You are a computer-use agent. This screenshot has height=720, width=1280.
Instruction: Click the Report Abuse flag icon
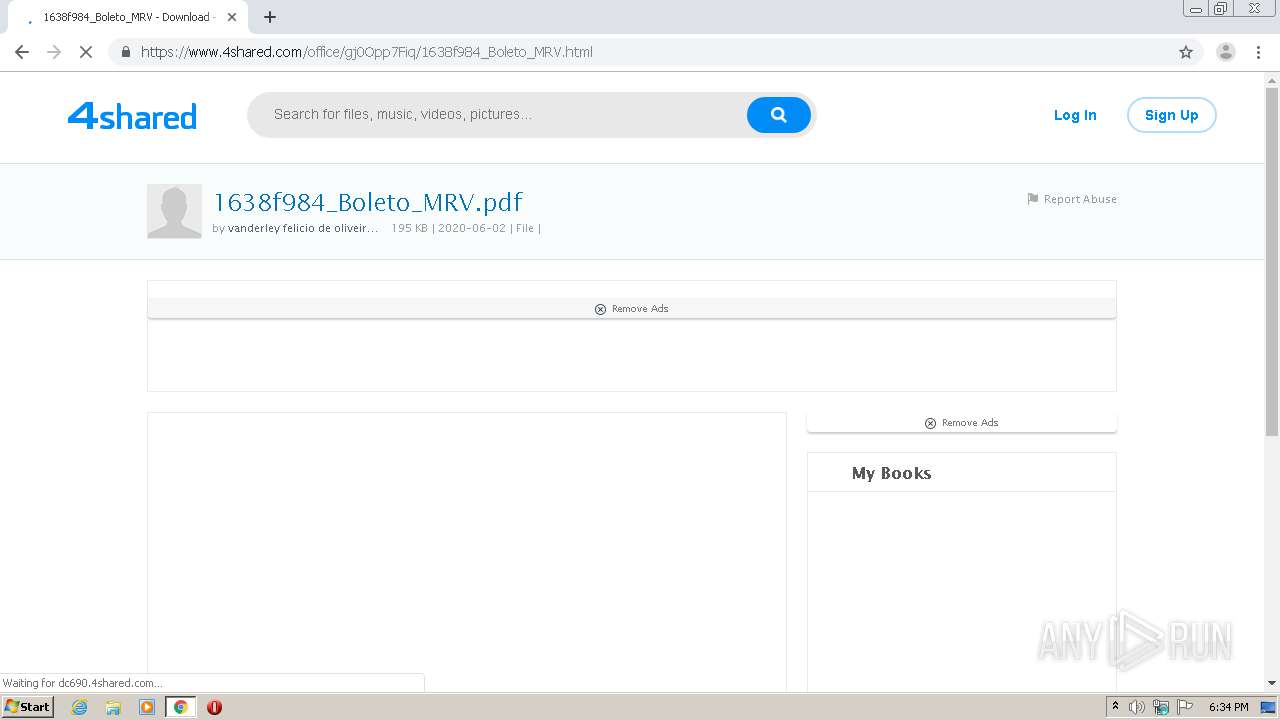coord(1033,199)
